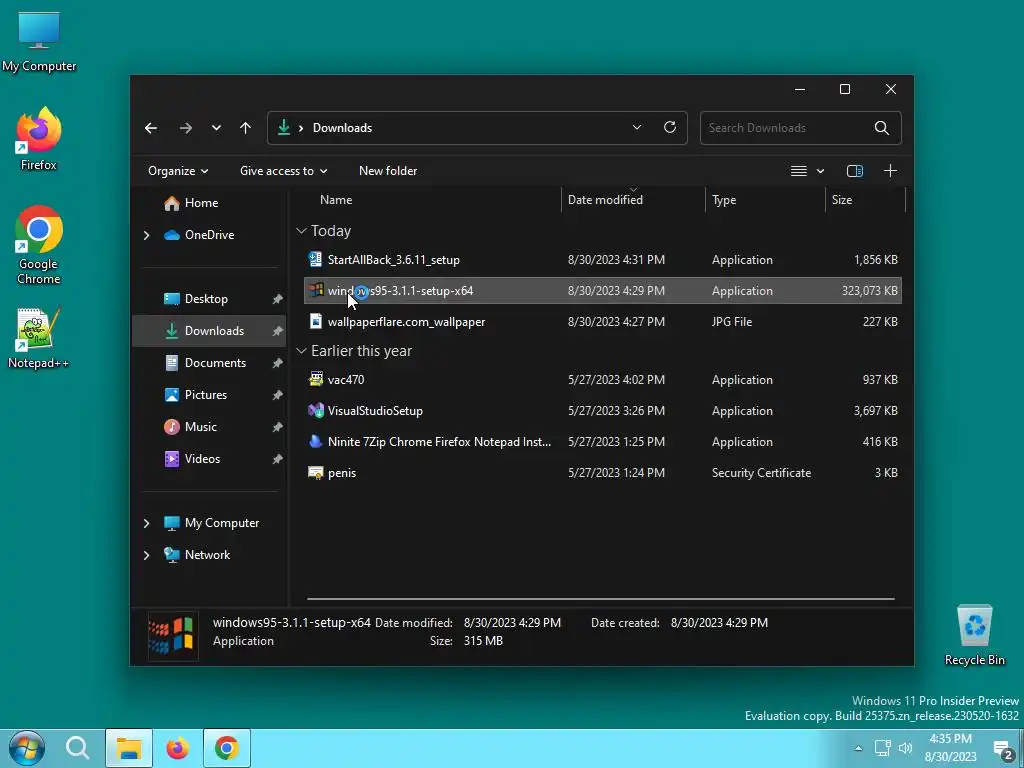Select the windows95-3.1.1-setup-x64 file

pyautogui.click(x=603, y=291)
